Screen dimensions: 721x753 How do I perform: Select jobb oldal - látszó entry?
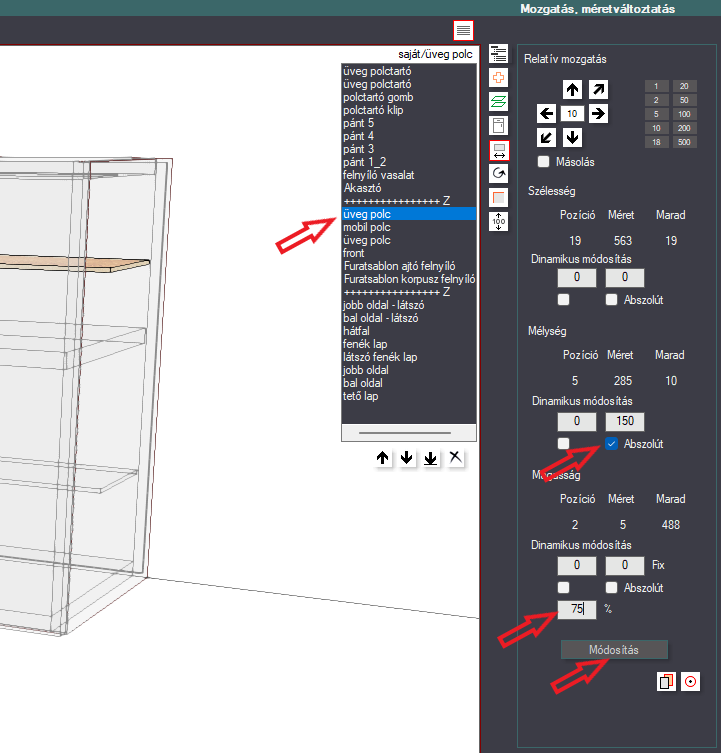pos(409,305)
